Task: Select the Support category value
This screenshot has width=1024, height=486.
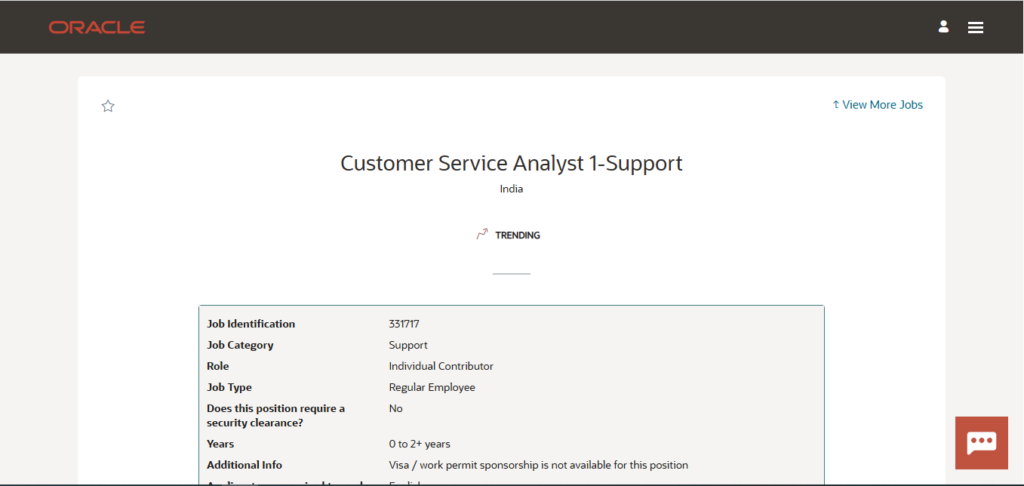Action: point(408,345)
